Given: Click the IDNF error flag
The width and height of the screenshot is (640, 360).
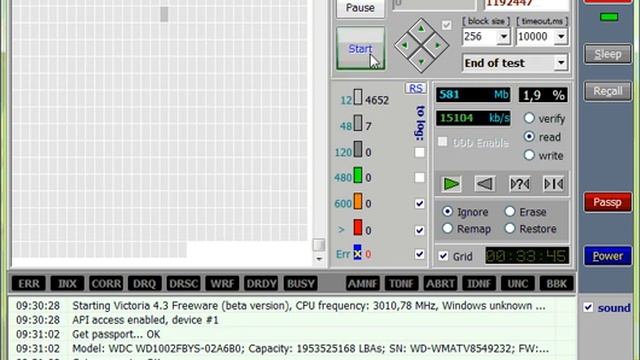Looking at the screenshot, I should (x=479, y=284).
